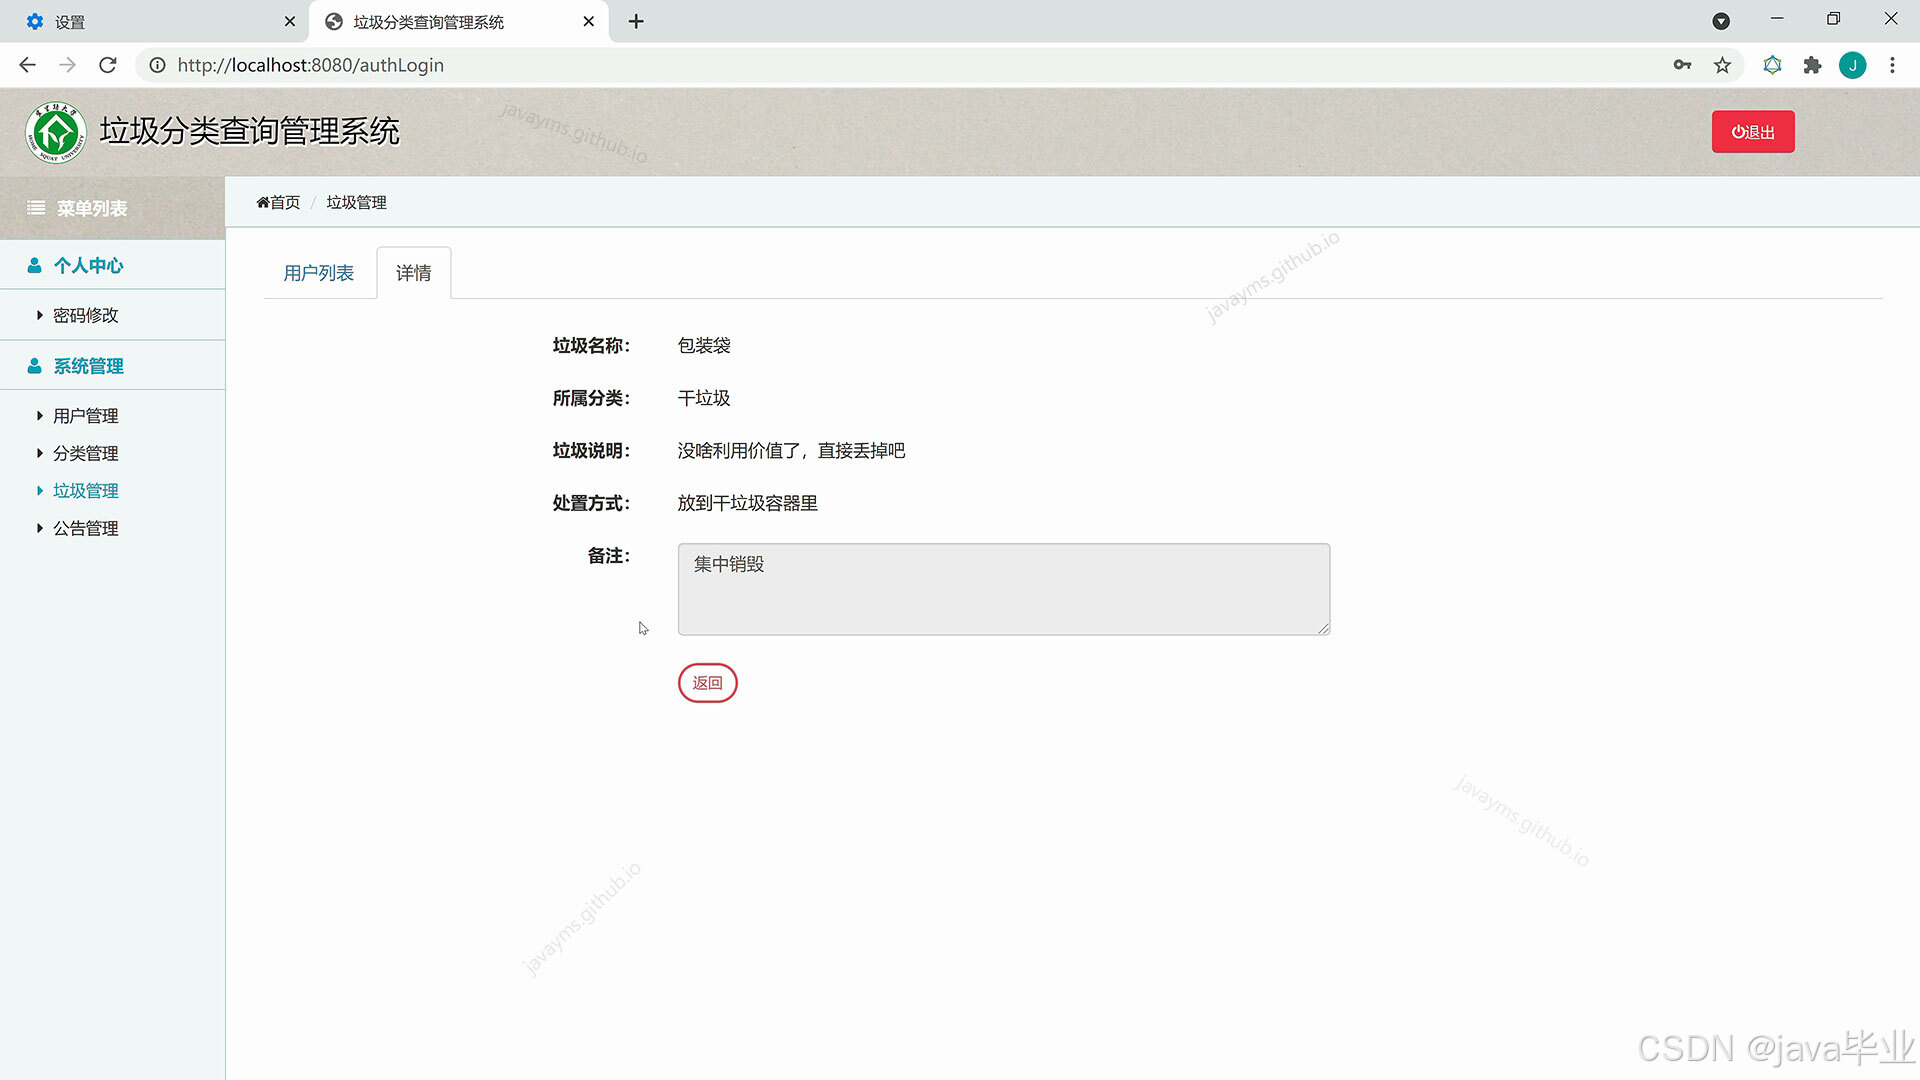This screenshot has height=1080, width=1920.
Task: Click the 菜单列表 menu list icon
Action: pos(36,208)
